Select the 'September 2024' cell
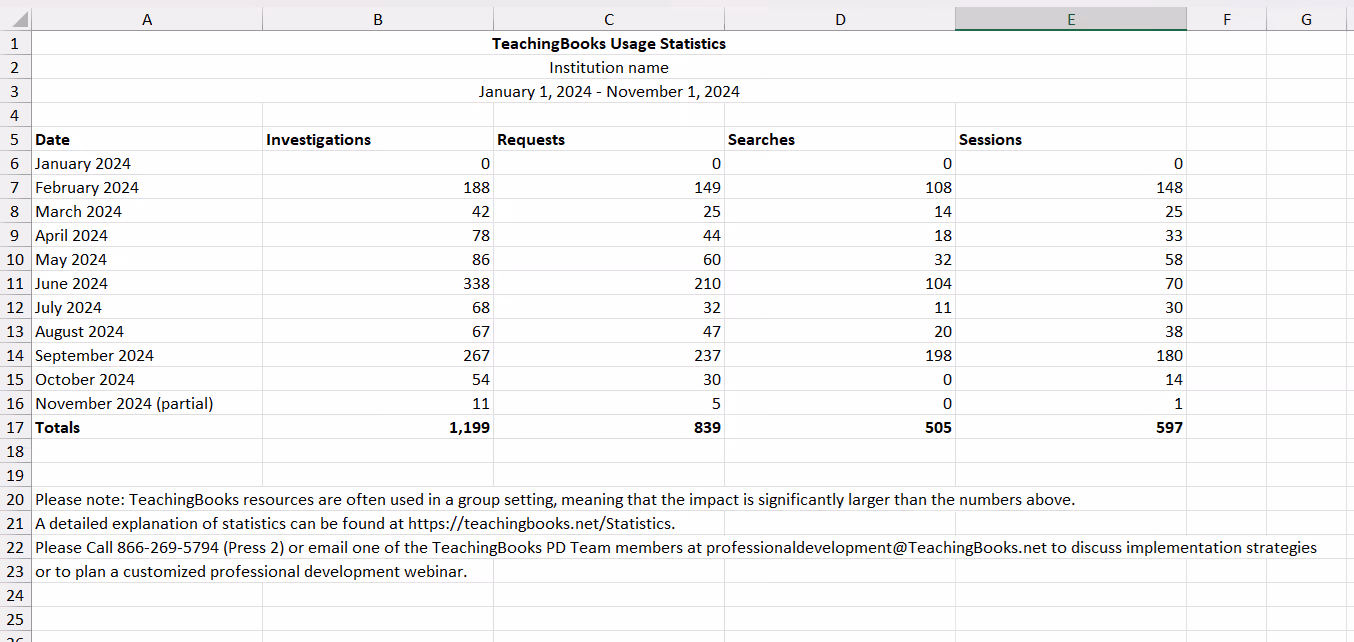1354x642 pixels. (148, 356)
